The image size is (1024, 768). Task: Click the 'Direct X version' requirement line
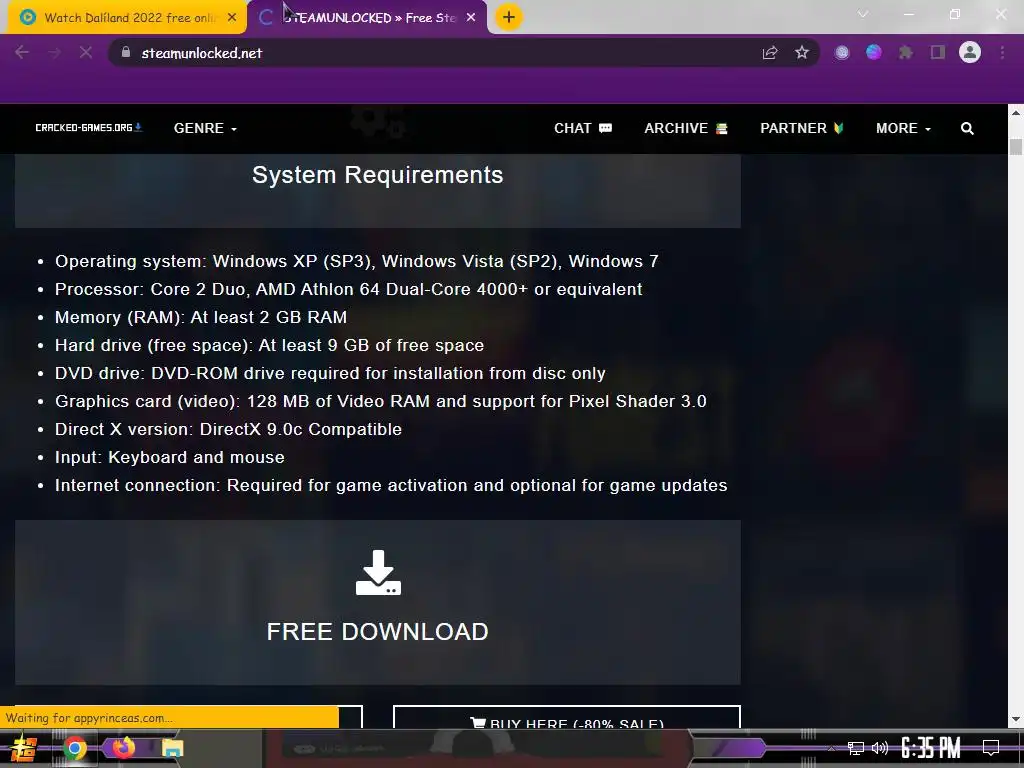(x=229, y=430)
